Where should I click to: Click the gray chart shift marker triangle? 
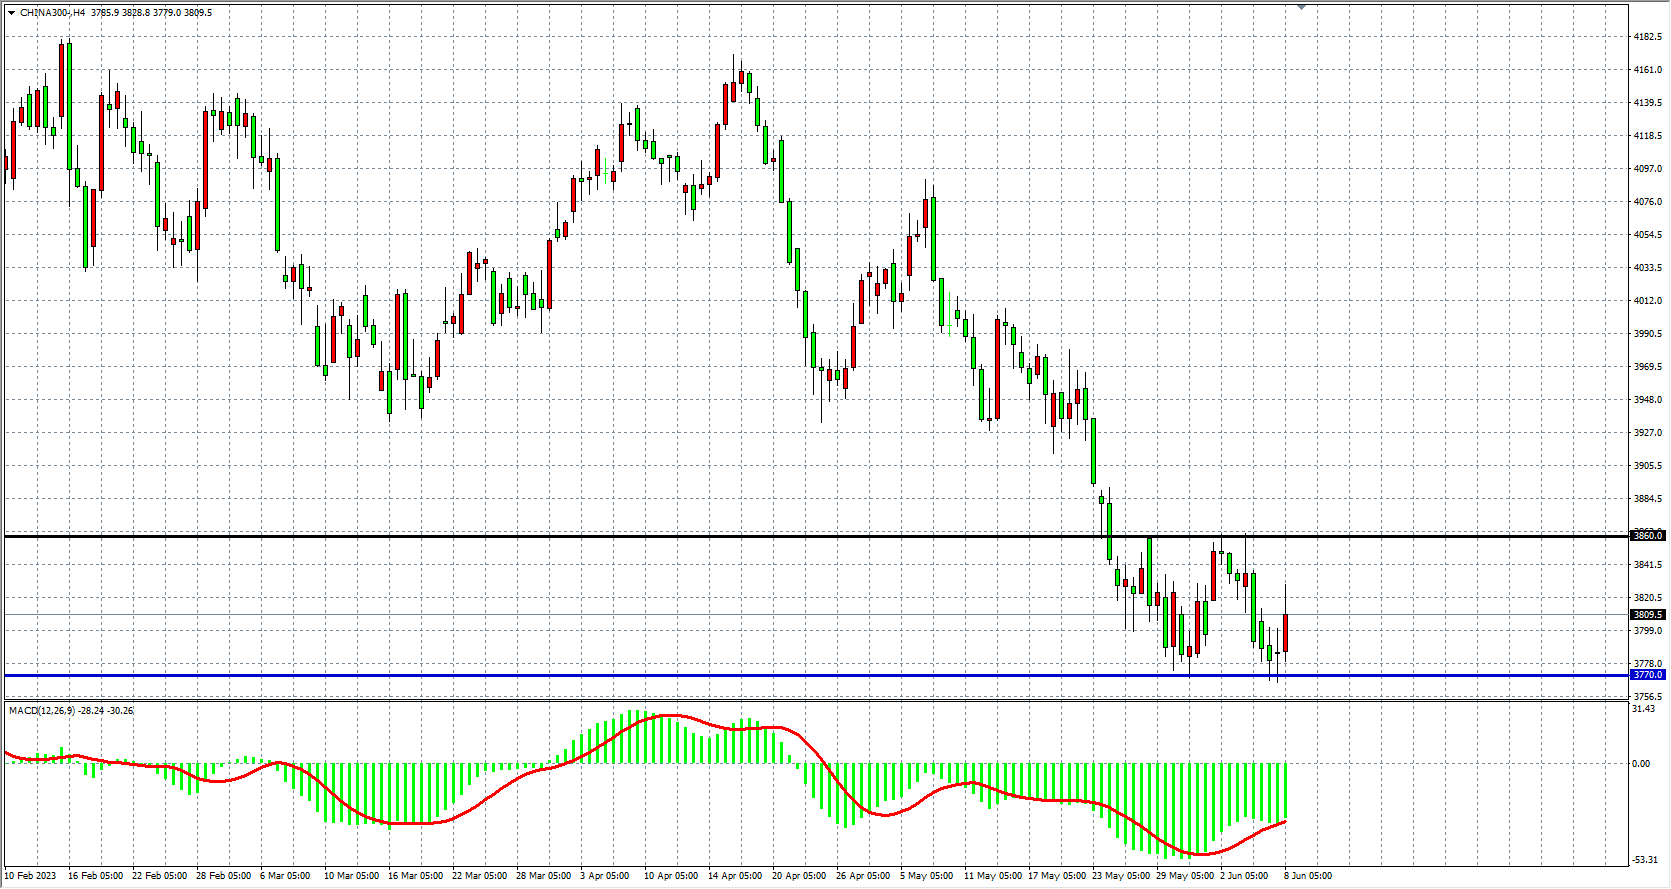(x=1301, y=7)
